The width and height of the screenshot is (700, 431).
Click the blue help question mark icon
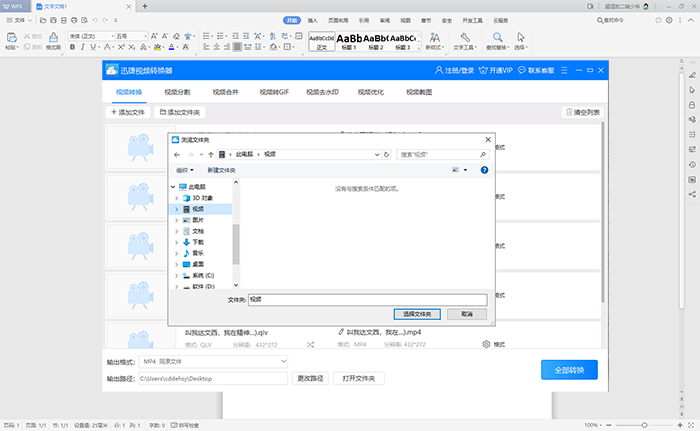484,170
